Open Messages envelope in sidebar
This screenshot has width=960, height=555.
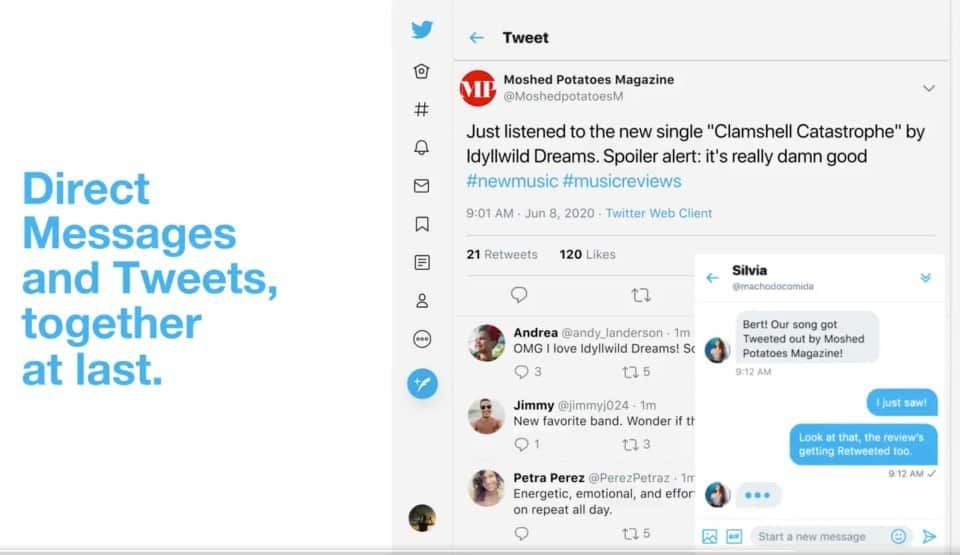422,186
